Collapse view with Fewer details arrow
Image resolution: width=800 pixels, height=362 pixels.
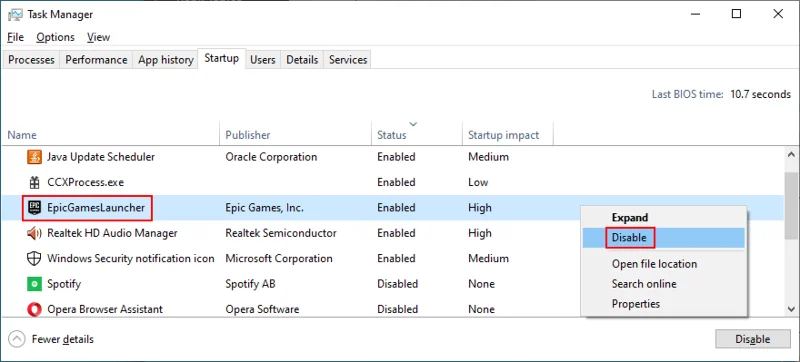(17, 339)
